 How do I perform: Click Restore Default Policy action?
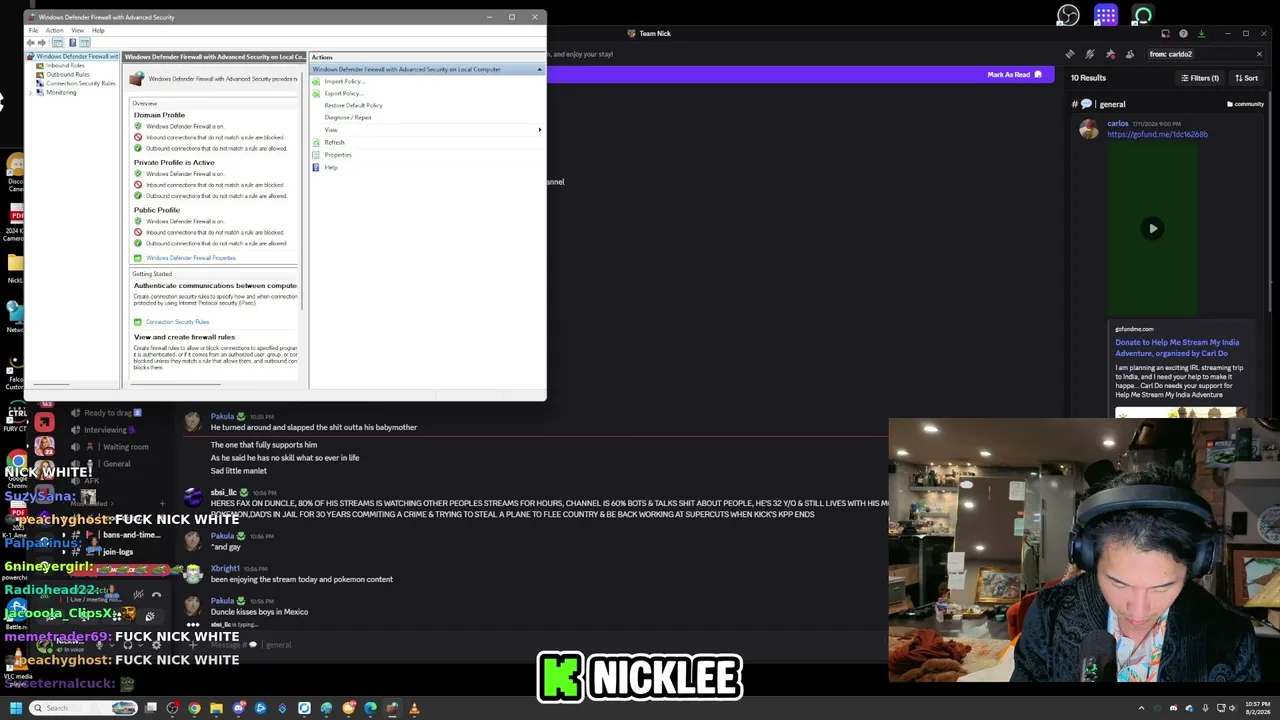click(x=353, y=105)
